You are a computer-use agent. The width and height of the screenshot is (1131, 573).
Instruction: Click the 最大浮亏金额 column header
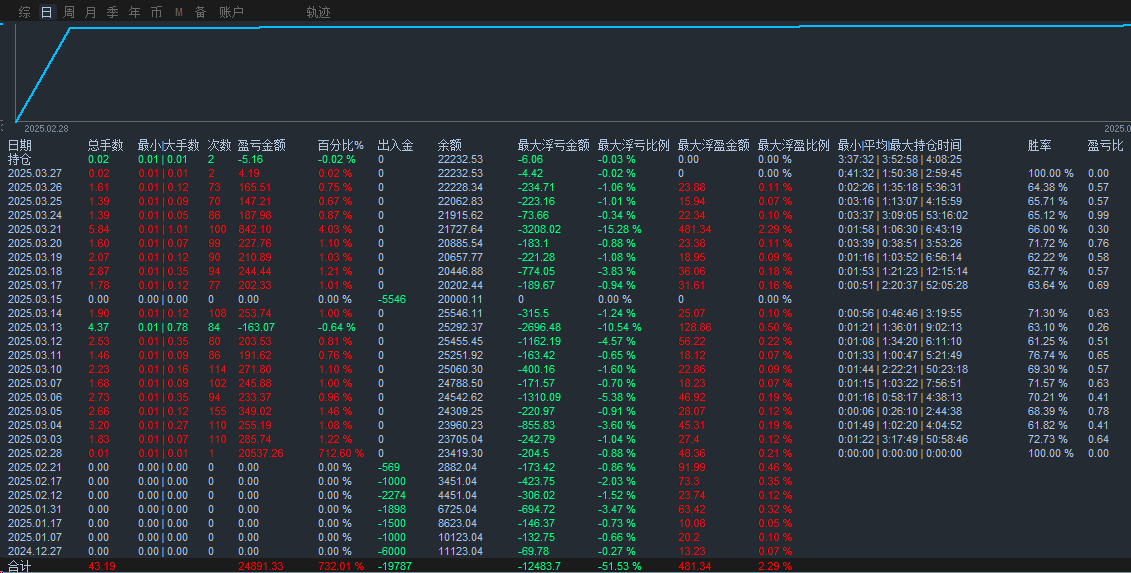pos(553,145)
